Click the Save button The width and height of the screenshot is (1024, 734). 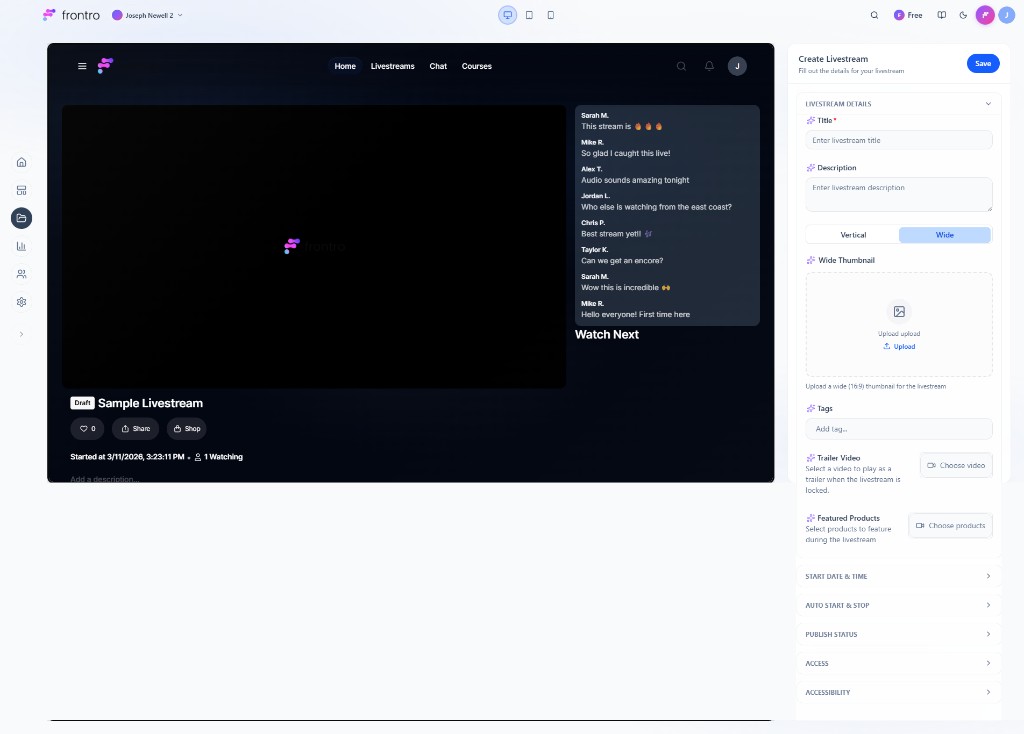pyautogui.click(x=982, y=64)
